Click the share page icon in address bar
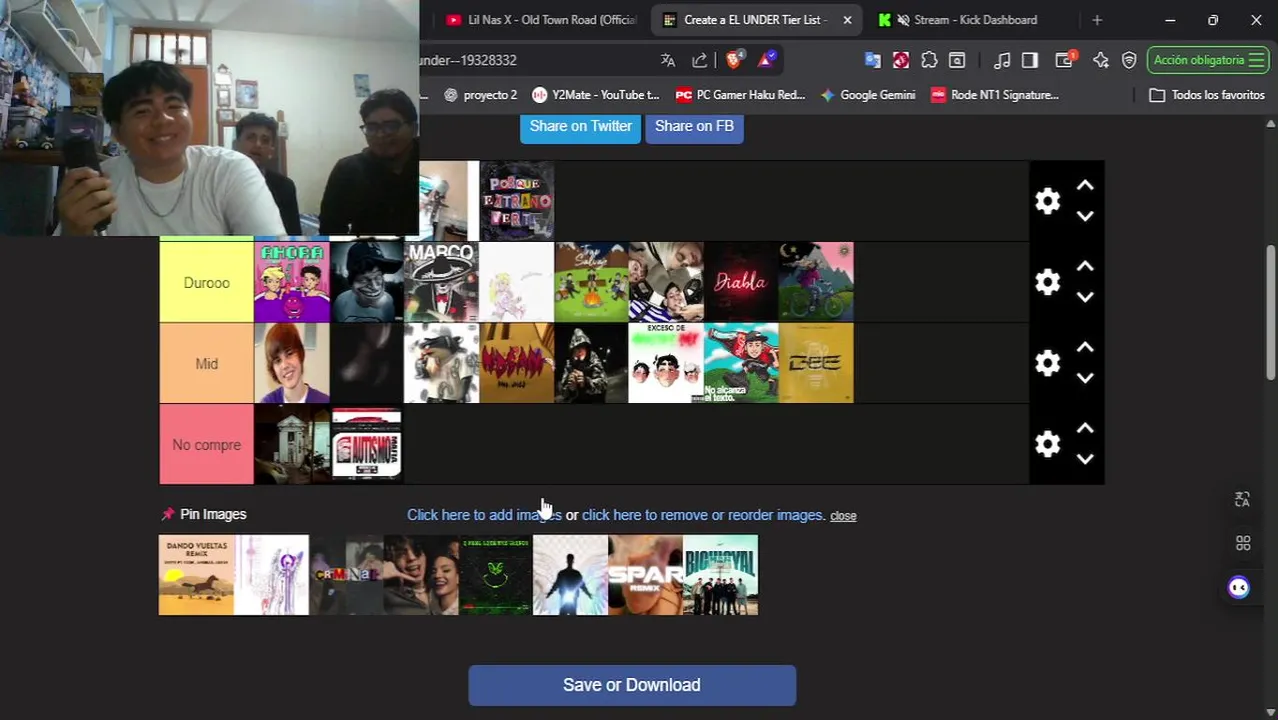Viewport: 1278px width, 720px height. (700, 60)
